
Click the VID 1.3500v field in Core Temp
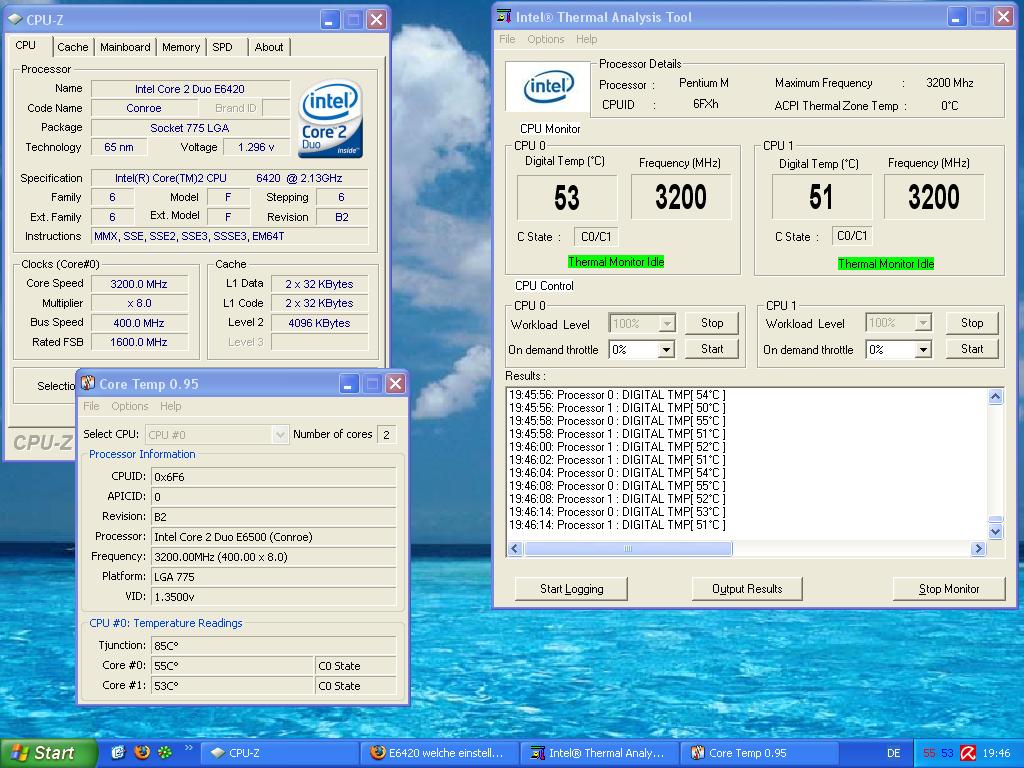274,596
